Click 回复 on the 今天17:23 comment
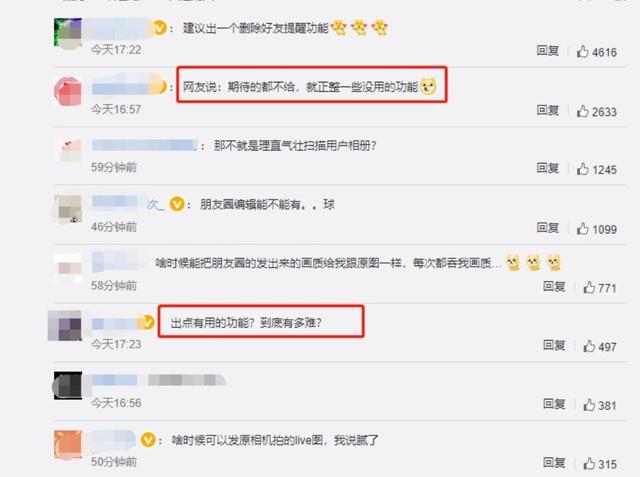The image size is (640, 477). tap(554, 345)
